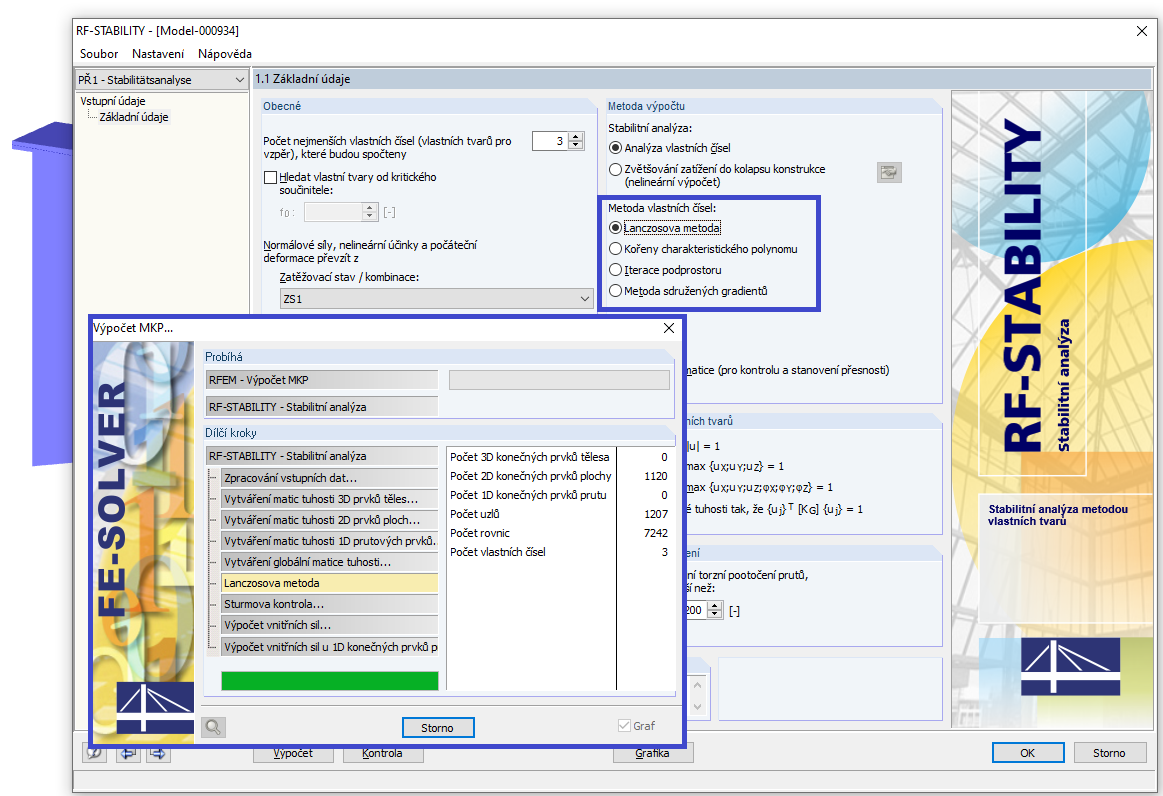The height and width of the screenshot is (796, 1163).
Task: Click Počet 2D konečných prvků plochy row
Action: point(559,476)
